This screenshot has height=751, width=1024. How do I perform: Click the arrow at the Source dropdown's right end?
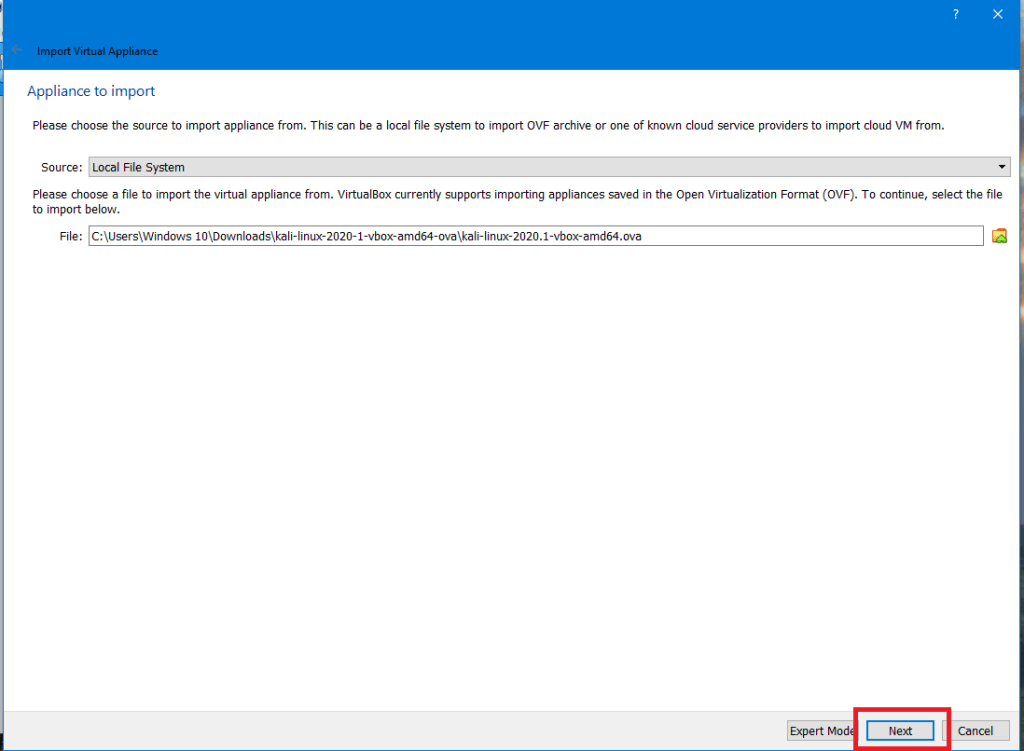(x=1002, y=167)
